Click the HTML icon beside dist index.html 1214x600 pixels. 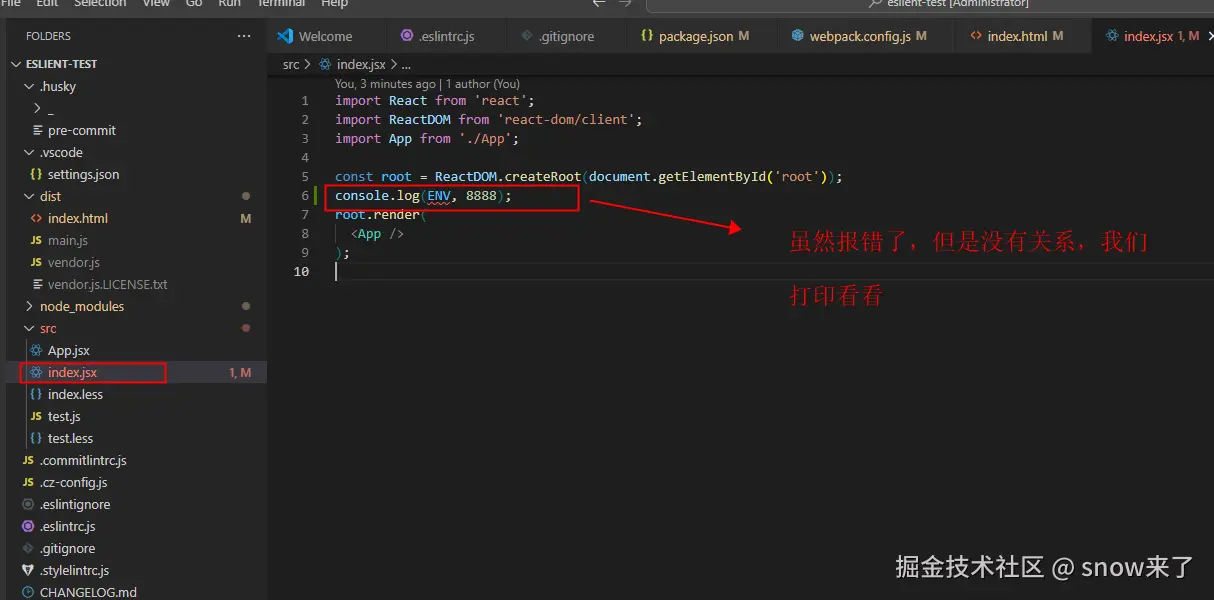point(36,218)
